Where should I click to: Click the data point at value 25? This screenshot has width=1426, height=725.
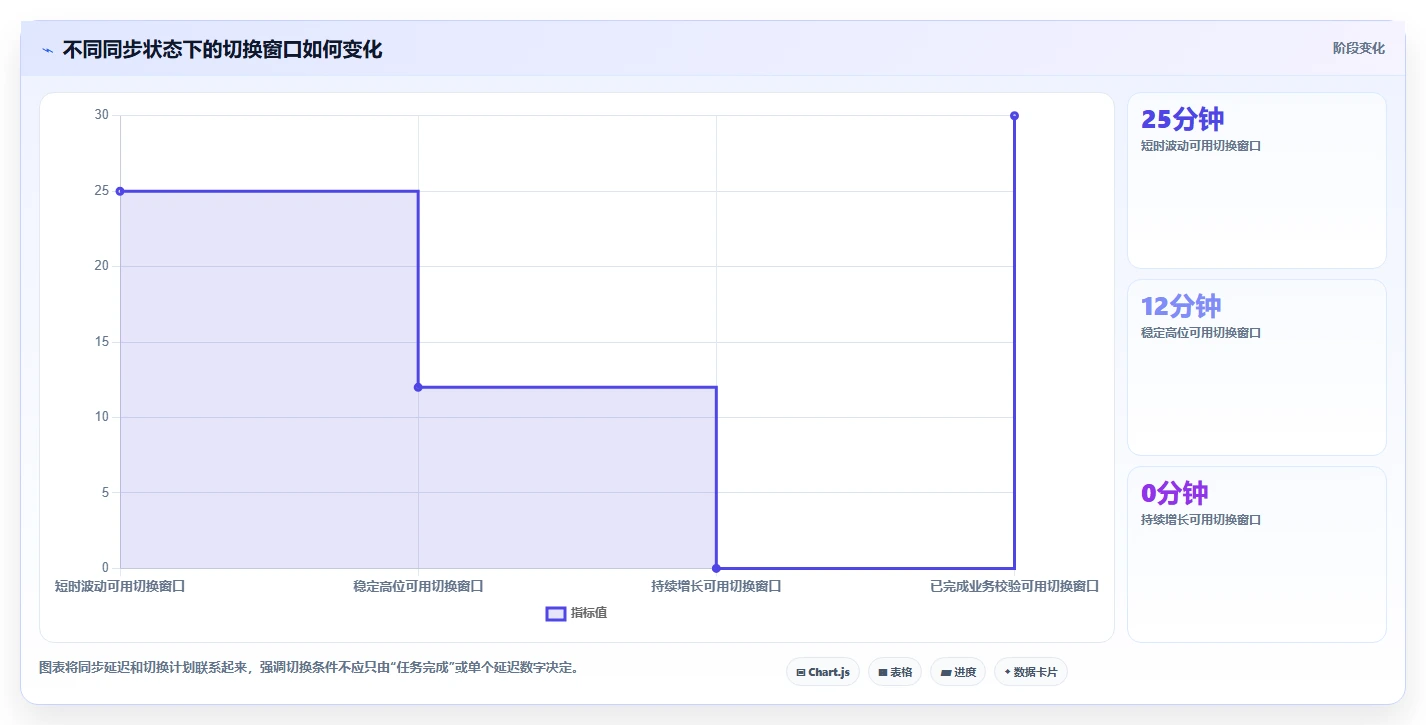tap(120, 191)
